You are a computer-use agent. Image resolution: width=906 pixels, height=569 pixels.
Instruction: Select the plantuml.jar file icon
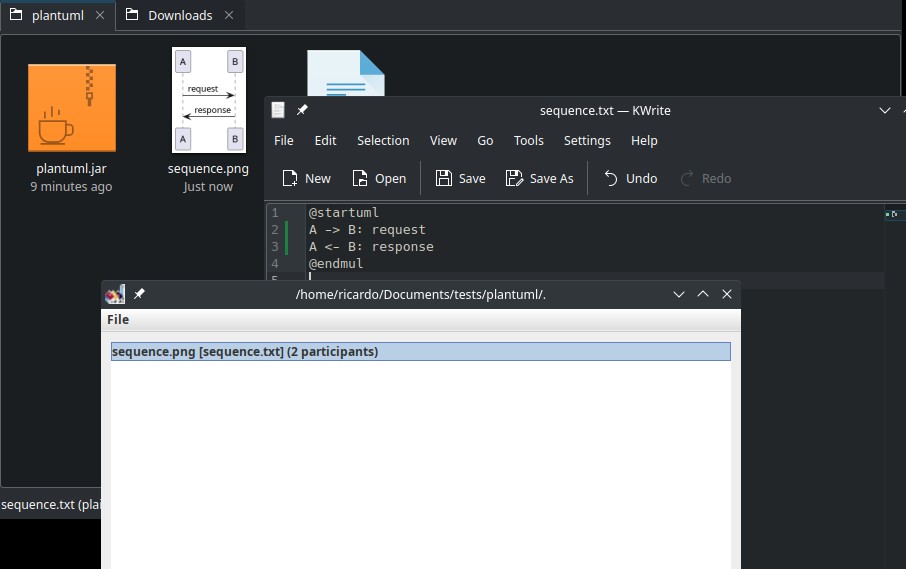pos(72,108)
